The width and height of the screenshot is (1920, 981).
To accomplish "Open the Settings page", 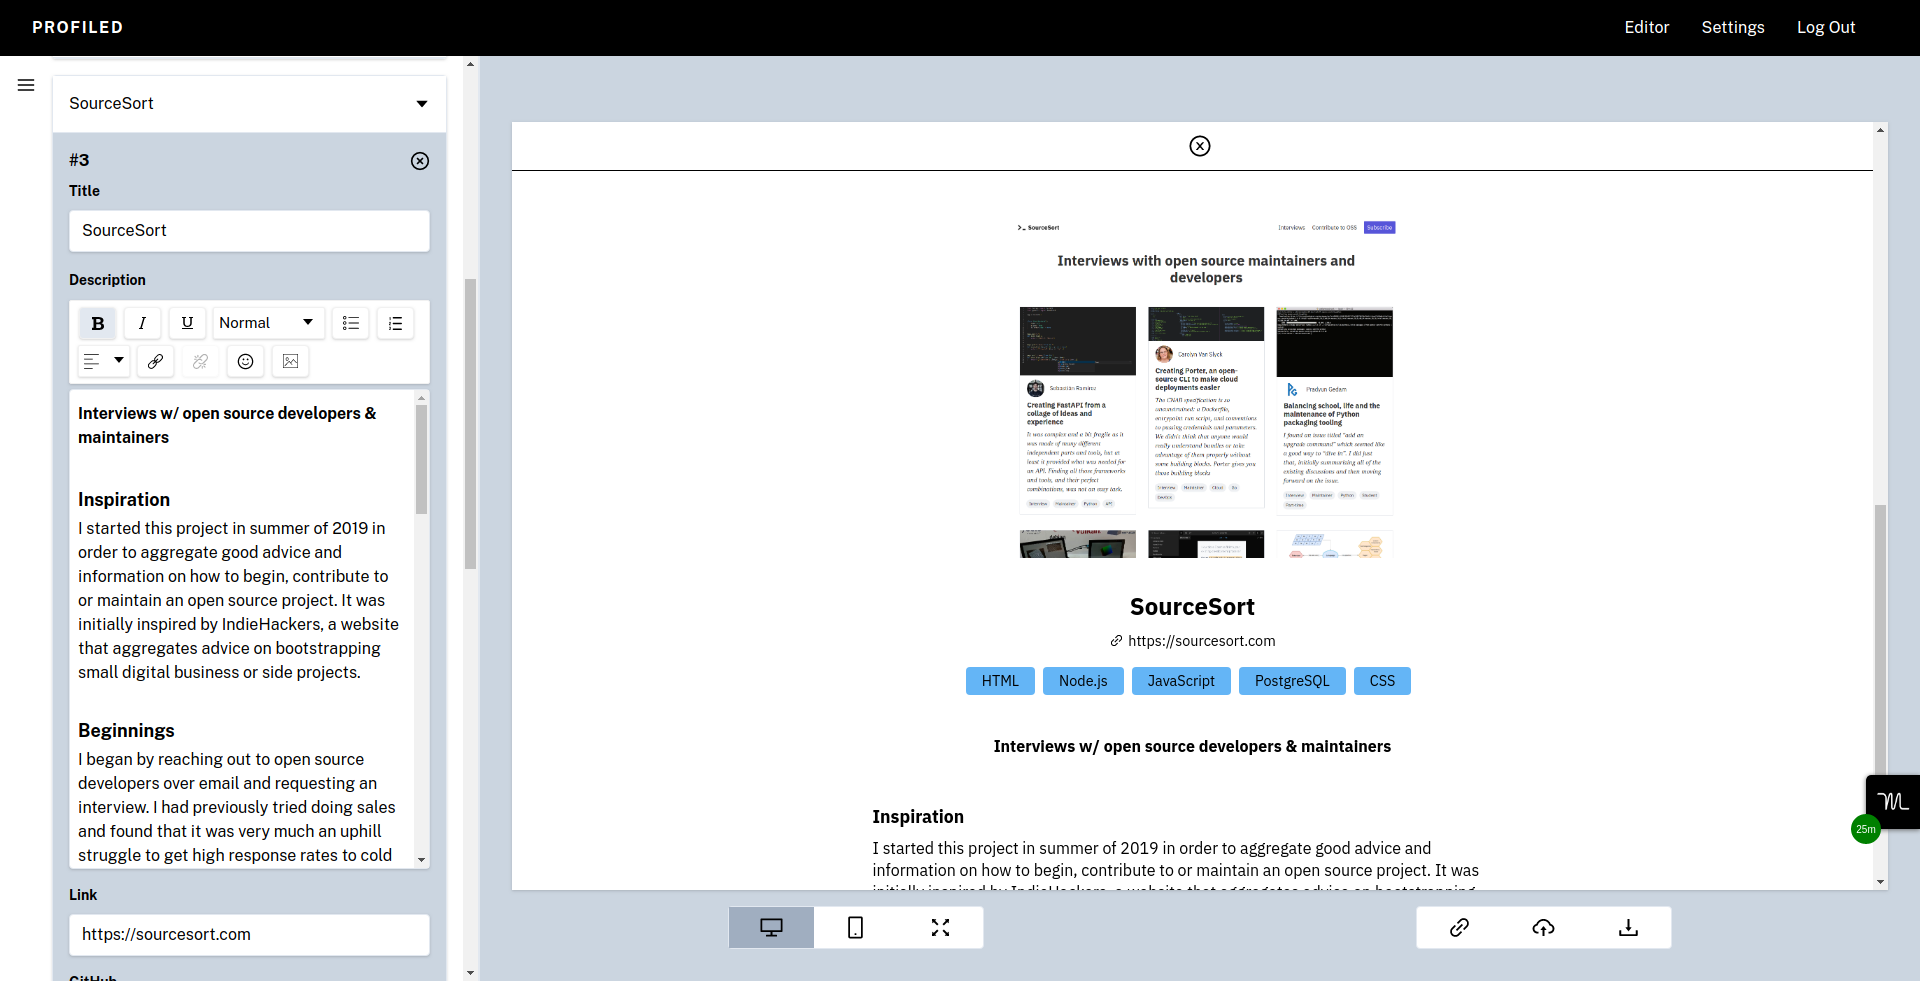I will [1733, 28].
